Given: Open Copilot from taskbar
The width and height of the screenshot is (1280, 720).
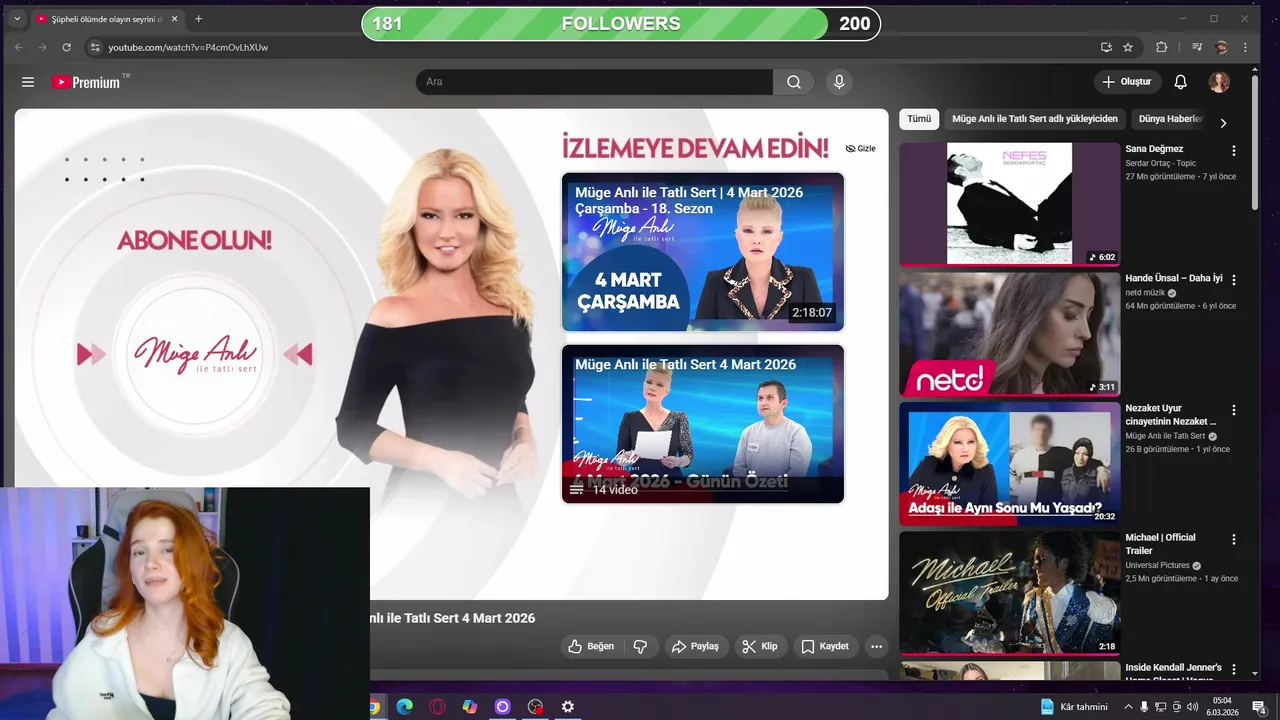Looking at the screenshot, I should coord(470,707).
